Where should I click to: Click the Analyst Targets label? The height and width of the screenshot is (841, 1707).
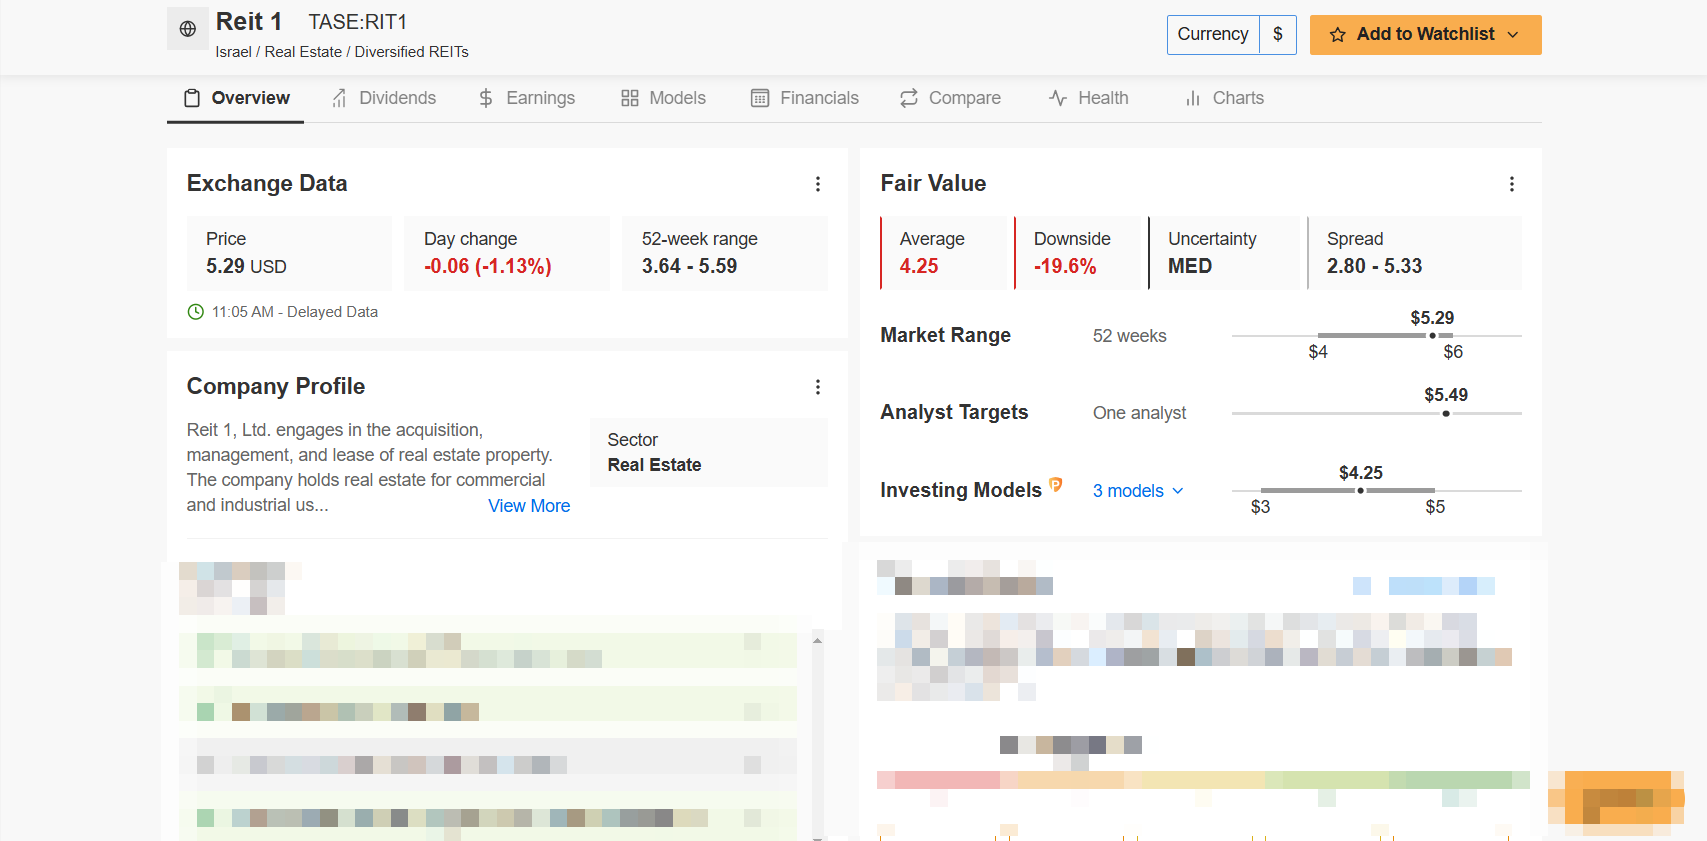click(x=954, y=412)
